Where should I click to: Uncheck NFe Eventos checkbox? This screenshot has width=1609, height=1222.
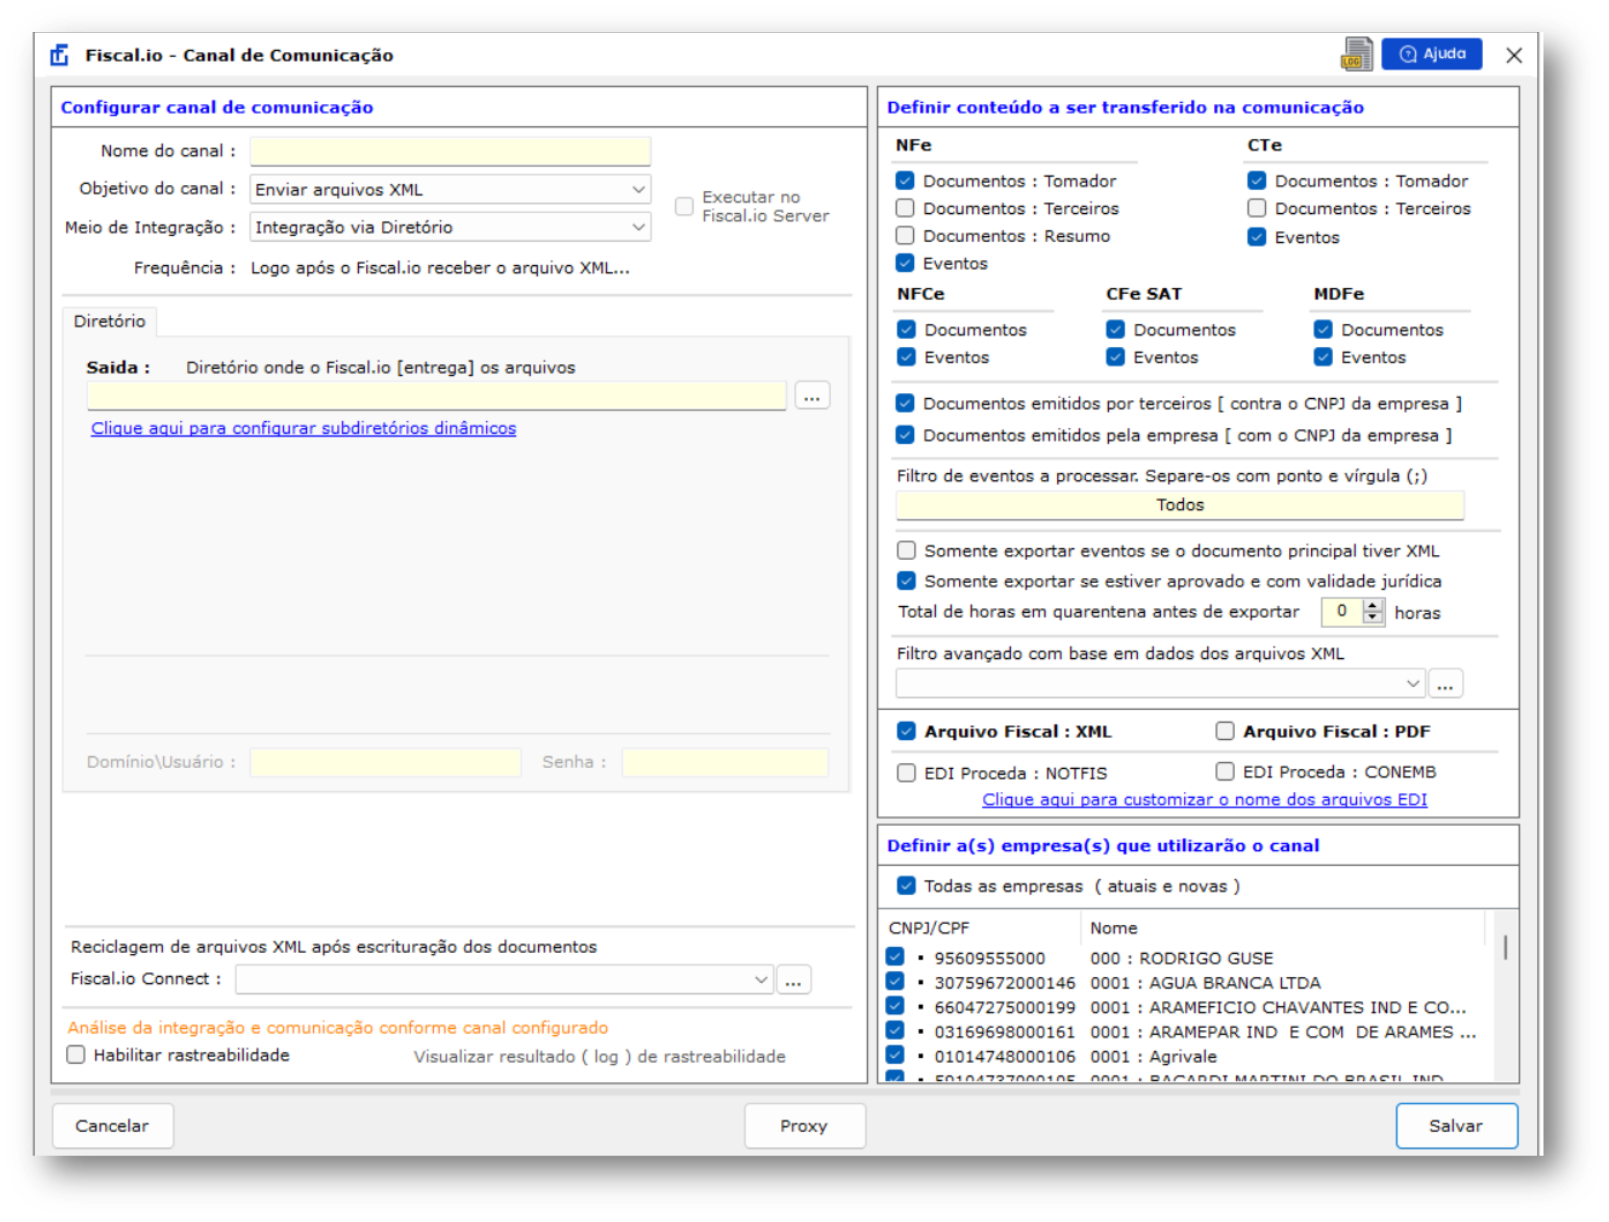point(905,263)
